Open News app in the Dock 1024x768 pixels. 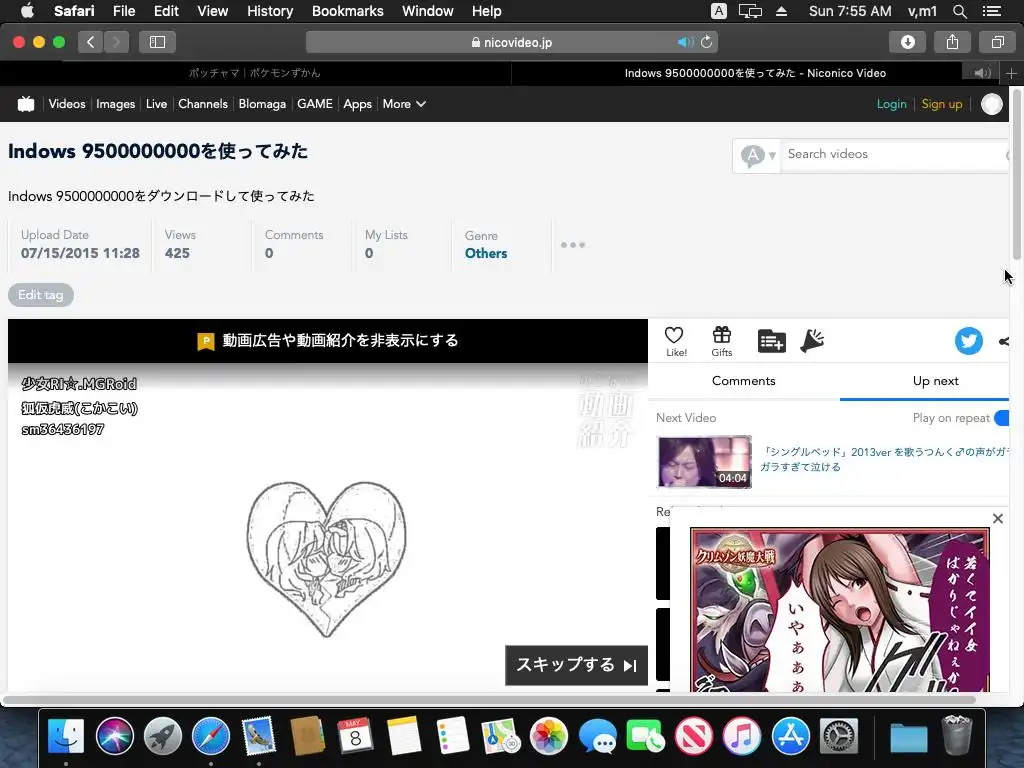click(694, 736)
